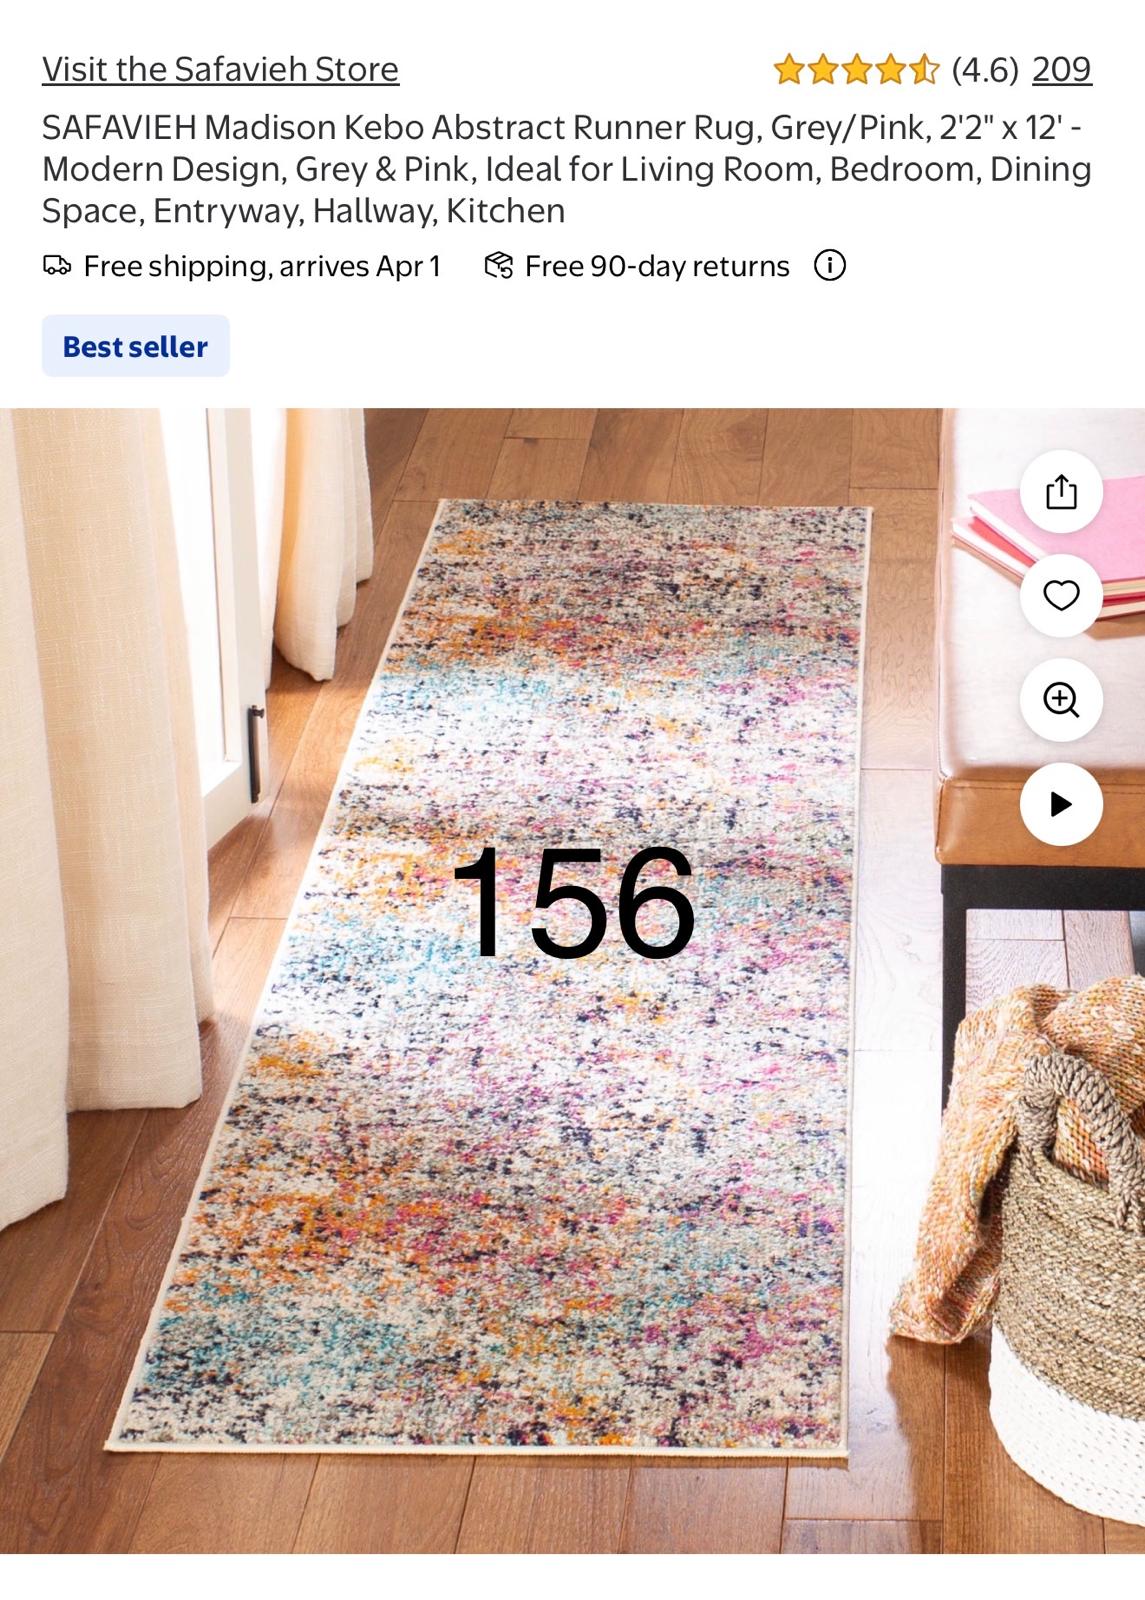Tap the 209 reviews count link
This screenshot has height=1600, width=1145.
(1061, 69)
